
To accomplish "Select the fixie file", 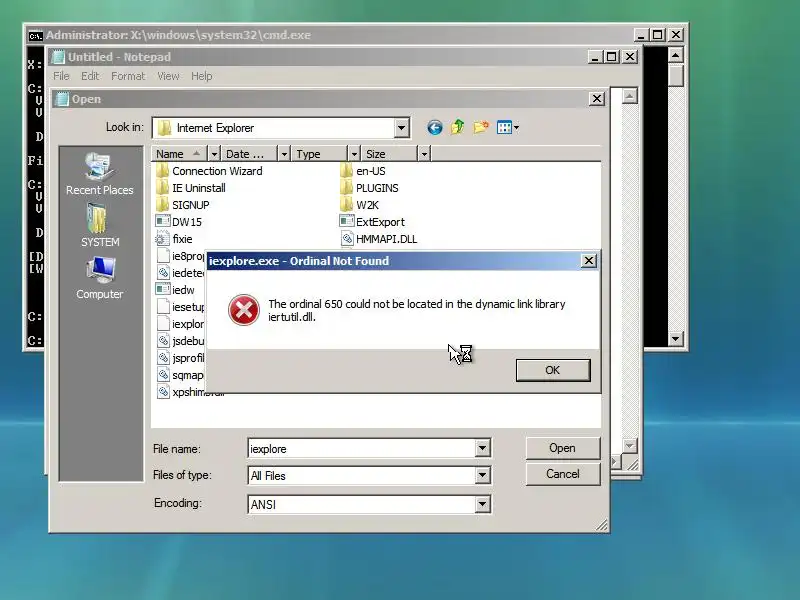I will [174, 239].
